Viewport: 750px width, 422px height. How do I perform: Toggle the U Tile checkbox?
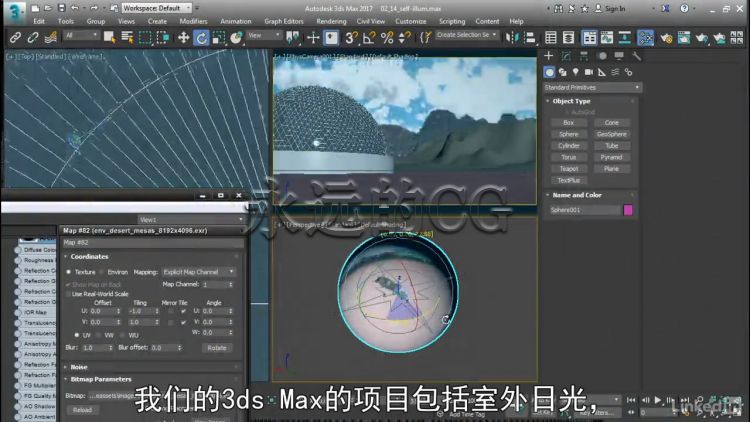(x=183, y=311)
